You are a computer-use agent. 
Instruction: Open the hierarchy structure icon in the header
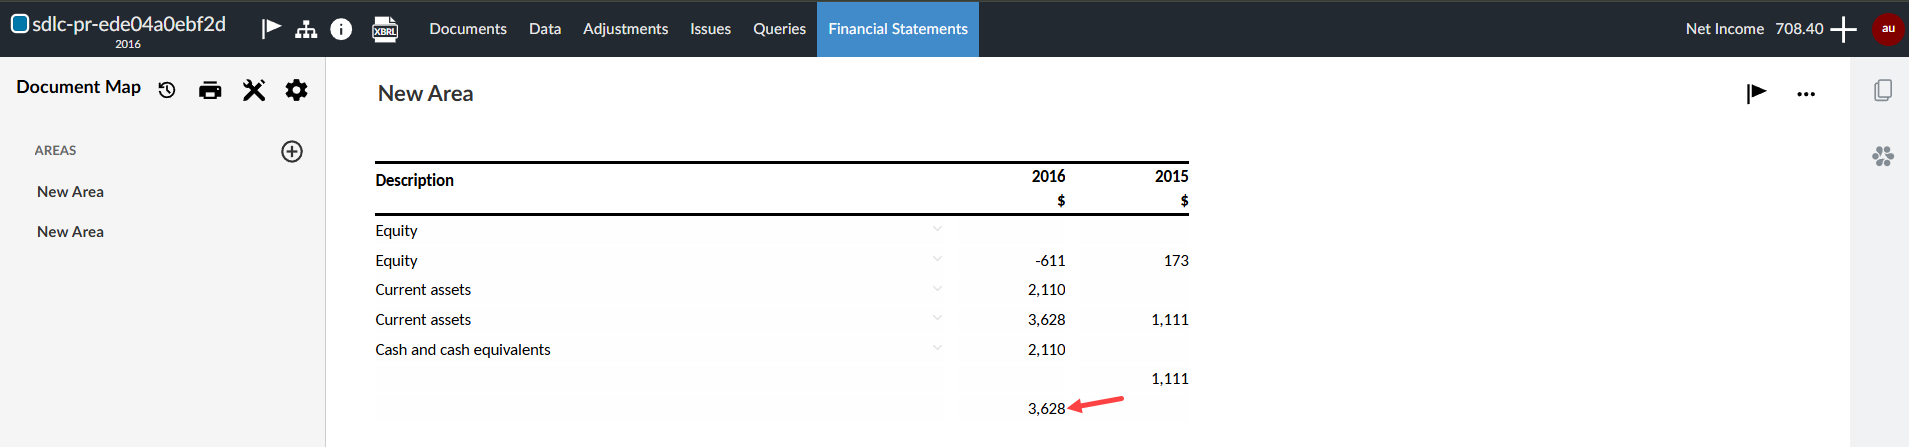306,29
